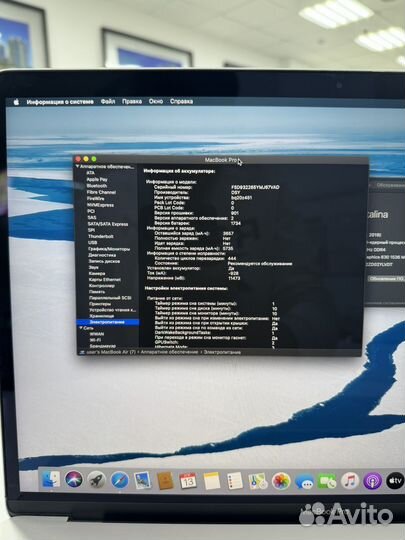Click Информация об аккумуляторе heading
This screenshot has height=540, width=405.
click(x=179, y=171)
